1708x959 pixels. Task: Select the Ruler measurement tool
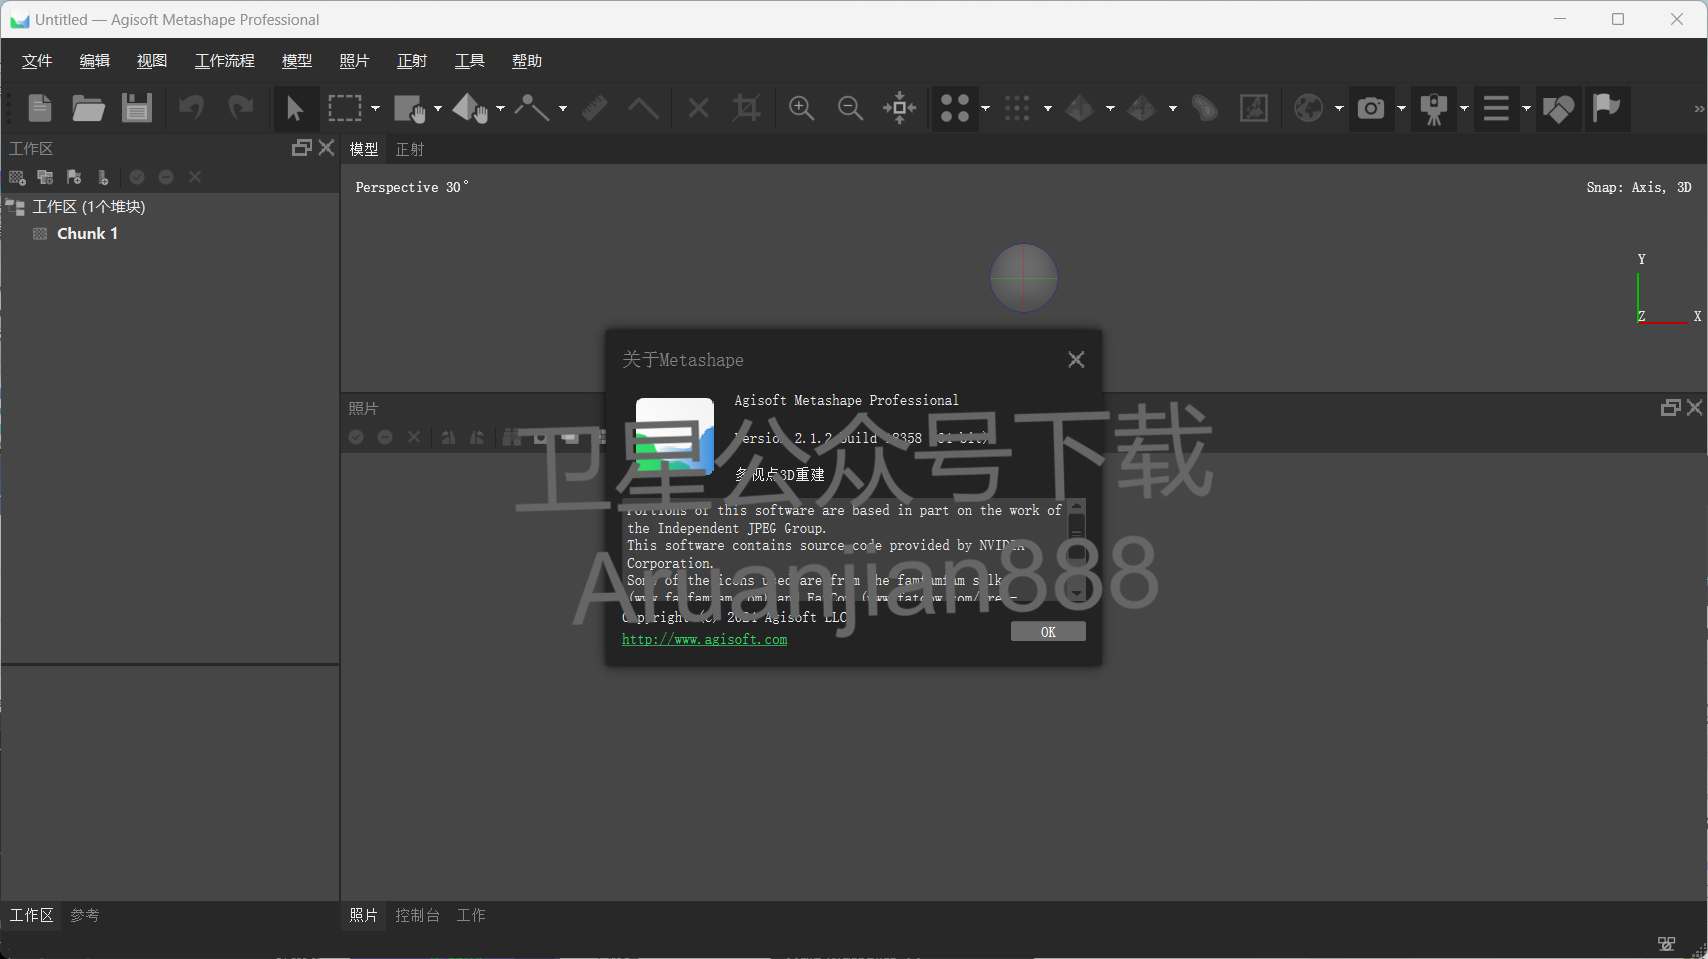coord(595,107)
